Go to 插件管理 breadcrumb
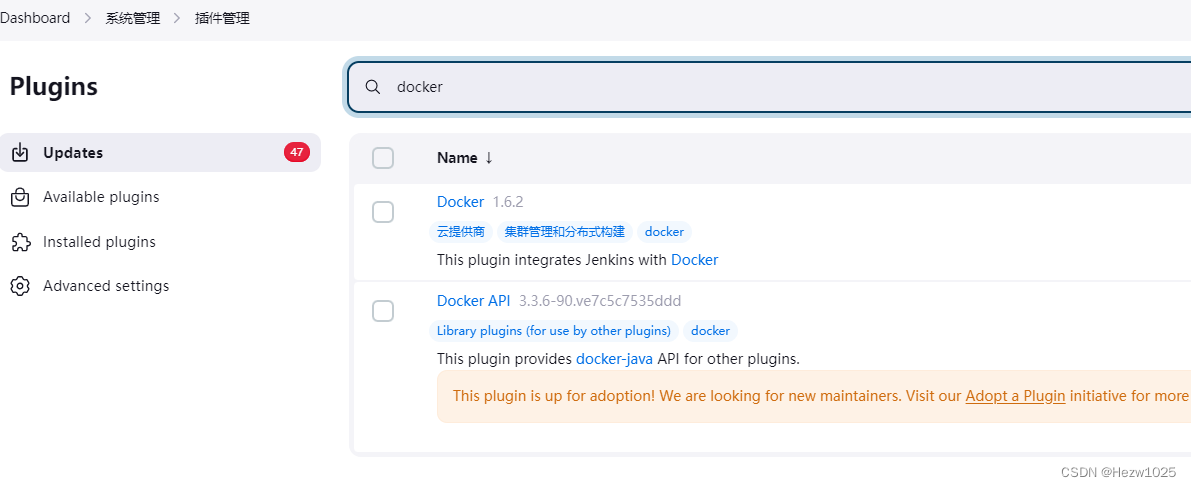1191x487 pixels. 223,18
